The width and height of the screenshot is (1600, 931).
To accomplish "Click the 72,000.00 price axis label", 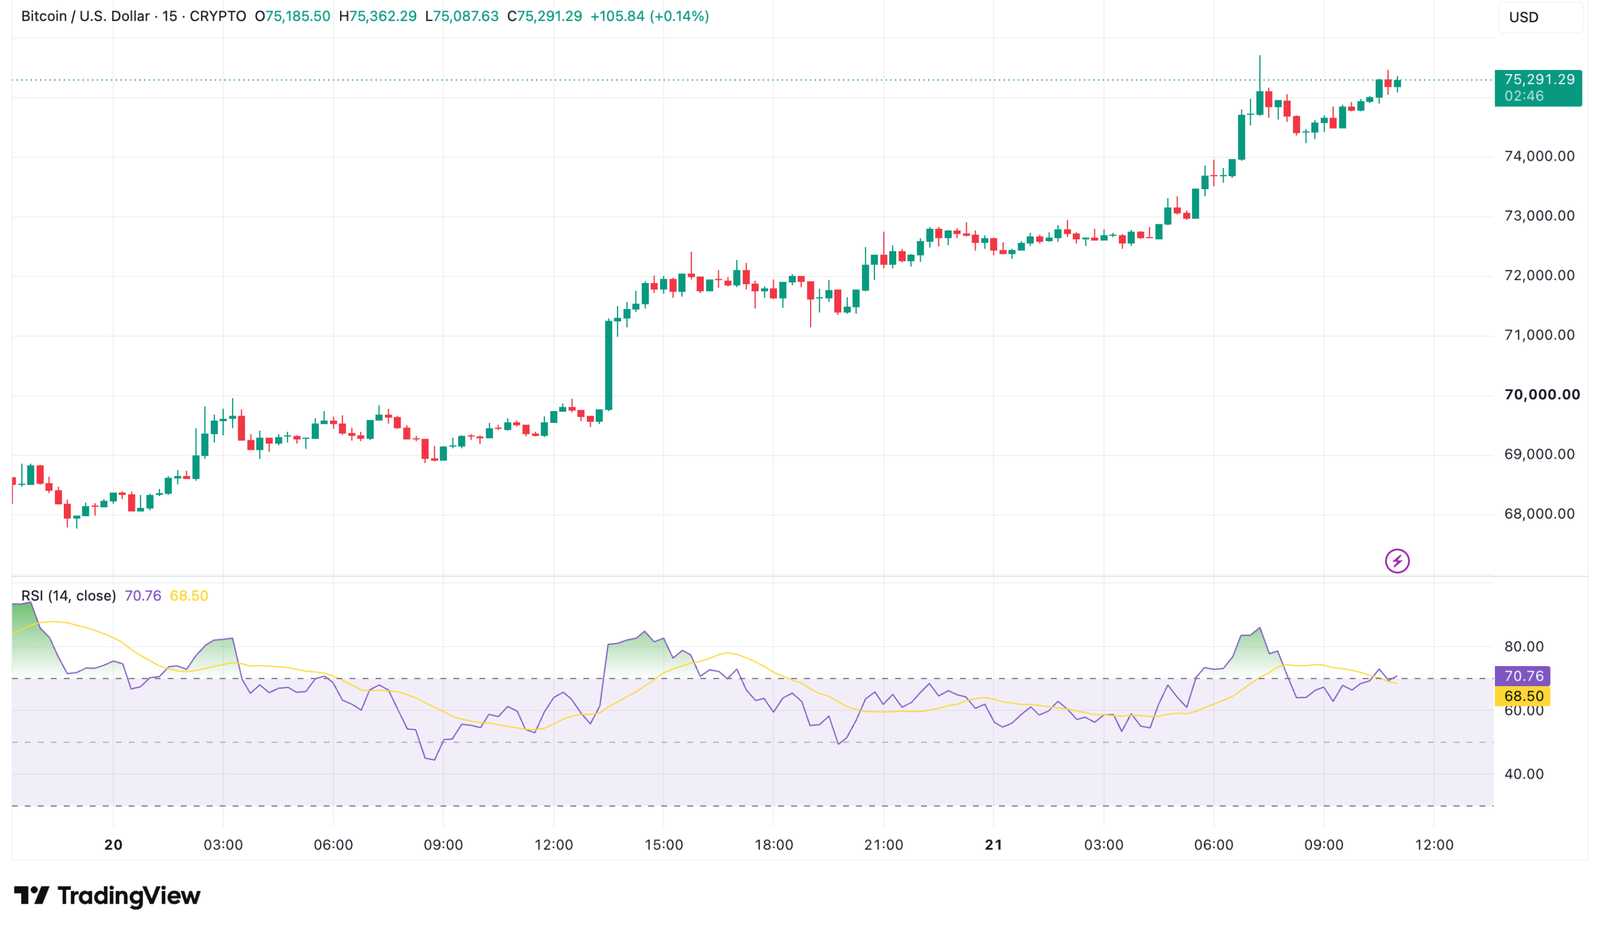I will tap(1539, 275).
